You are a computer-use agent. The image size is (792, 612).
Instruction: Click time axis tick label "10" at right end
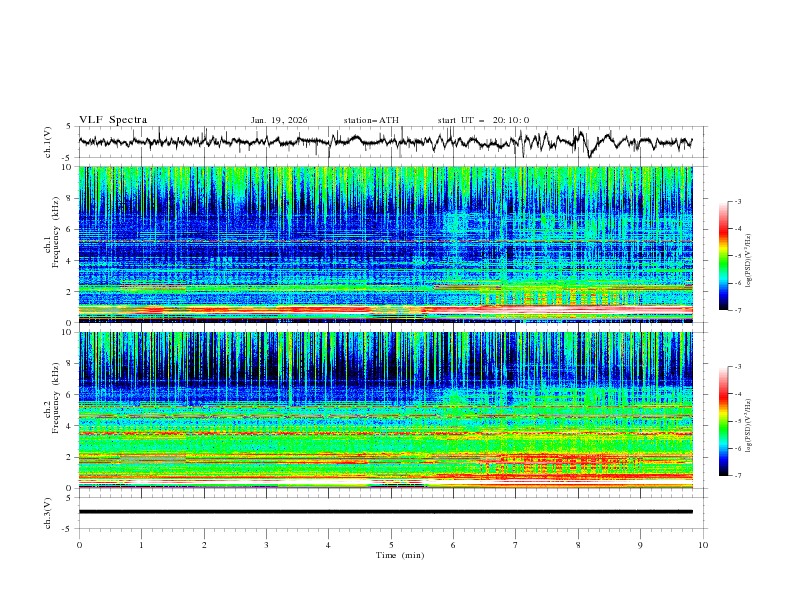pyautogui.click(x=703, y=545)
